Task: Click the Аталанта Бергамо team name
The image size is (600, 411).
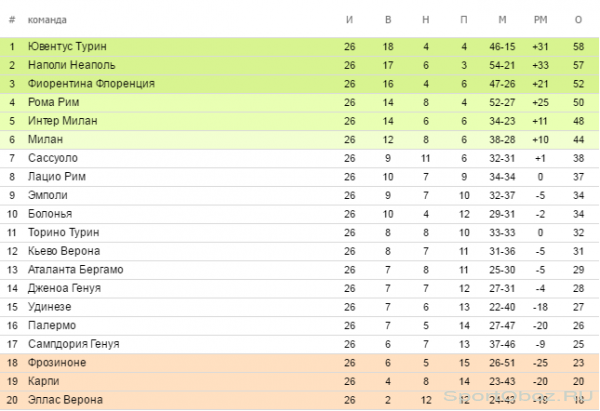Action: [75, 270]
